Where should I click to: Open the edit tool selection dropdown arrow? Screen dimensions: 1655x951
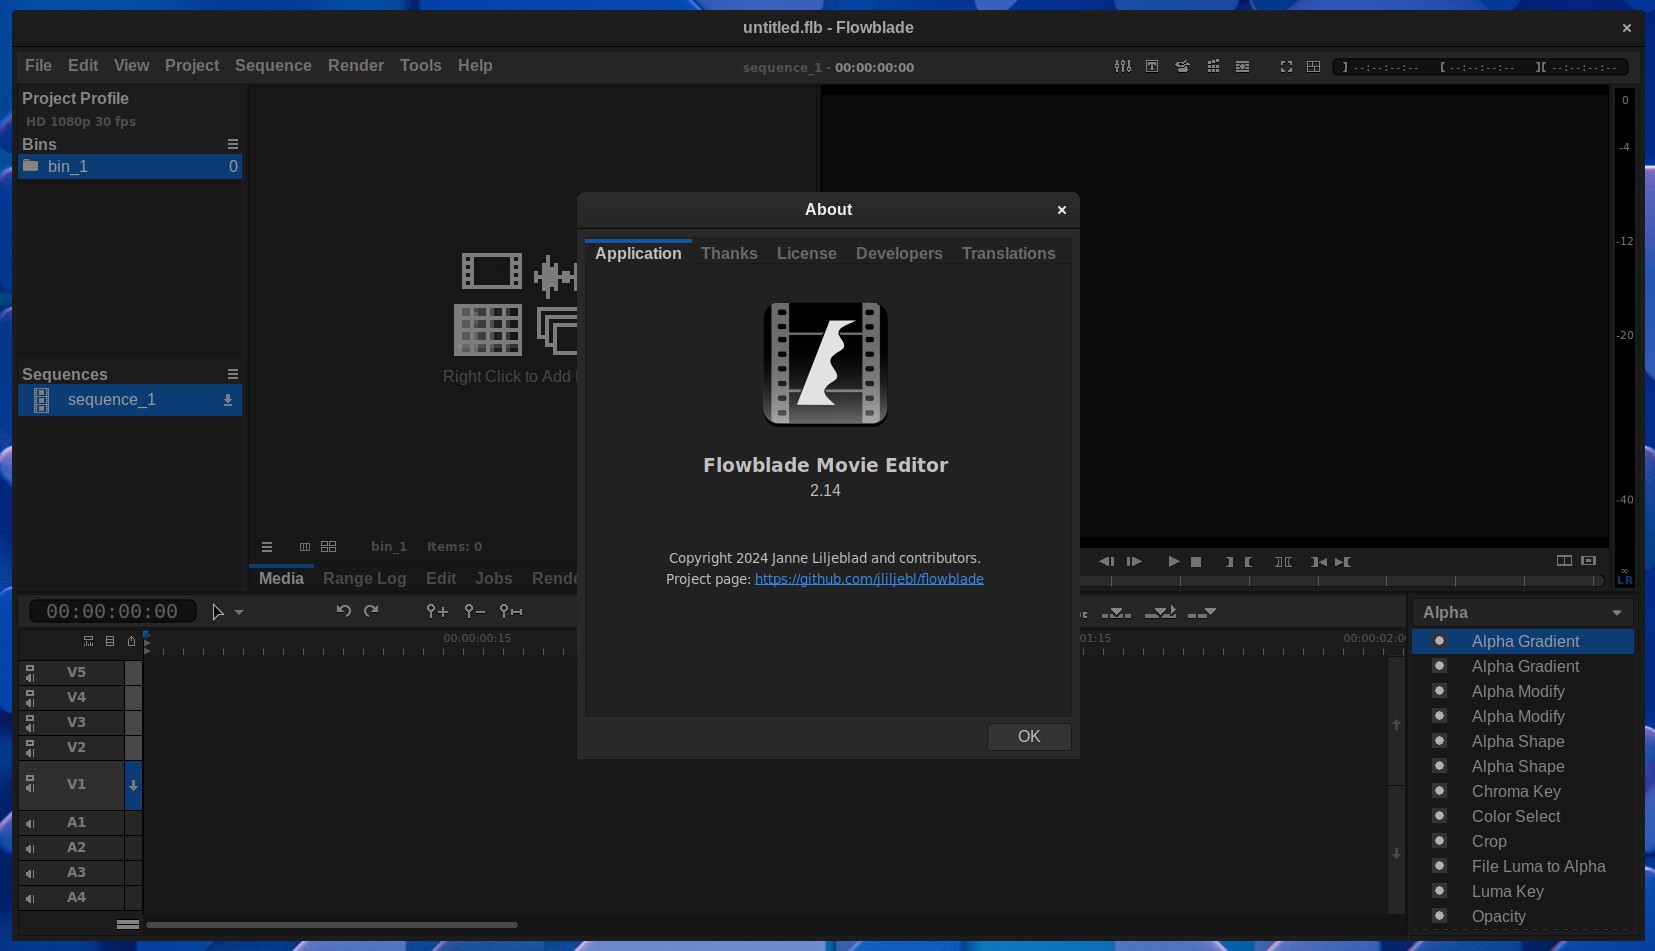point(239,612)
